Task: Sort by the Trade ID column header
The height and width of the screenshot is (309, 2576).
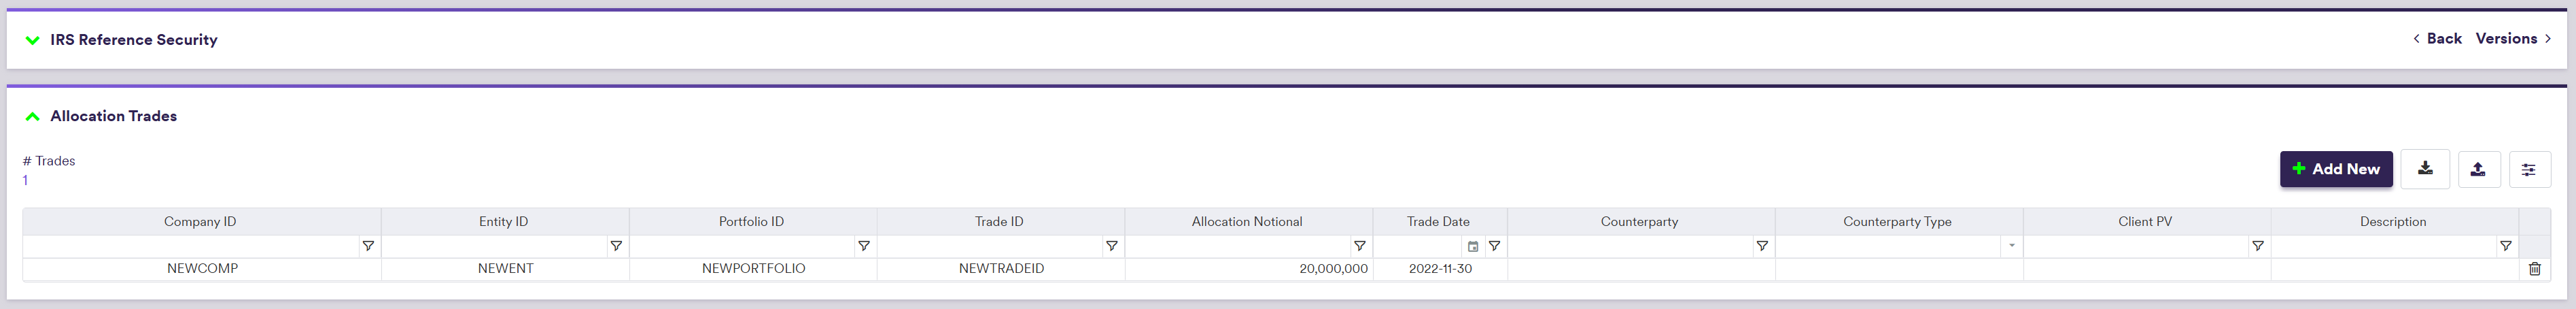Action: click(x=999, y=222)
